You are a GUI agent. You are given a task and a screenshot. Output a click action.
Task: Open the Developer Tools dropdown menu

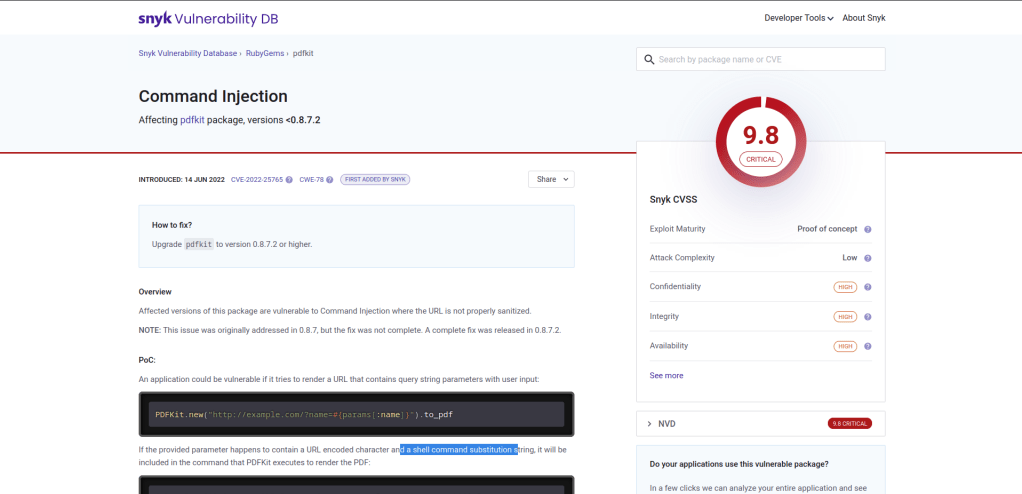[798, 18]
